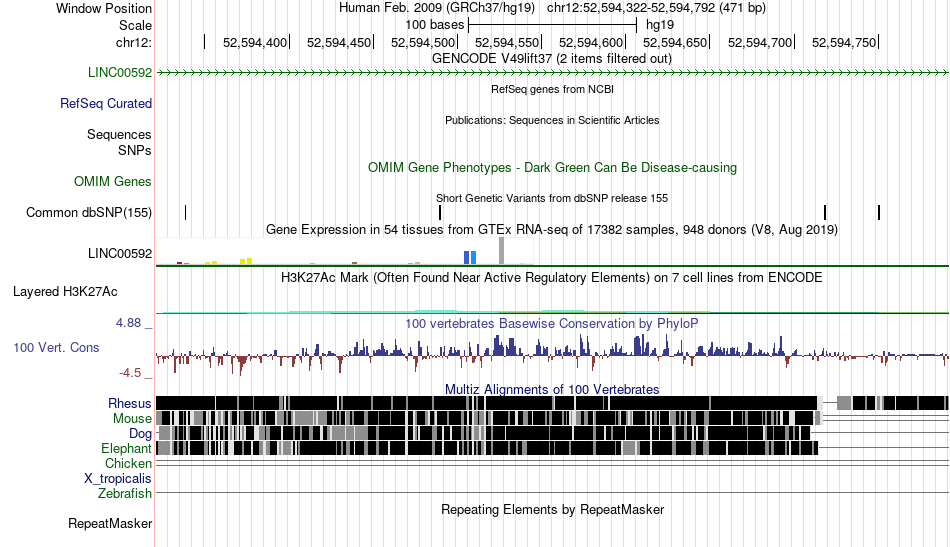Select the Rhesus alignment row label
Viewport: 950px width, 547px height.
(x=130, y=404)
